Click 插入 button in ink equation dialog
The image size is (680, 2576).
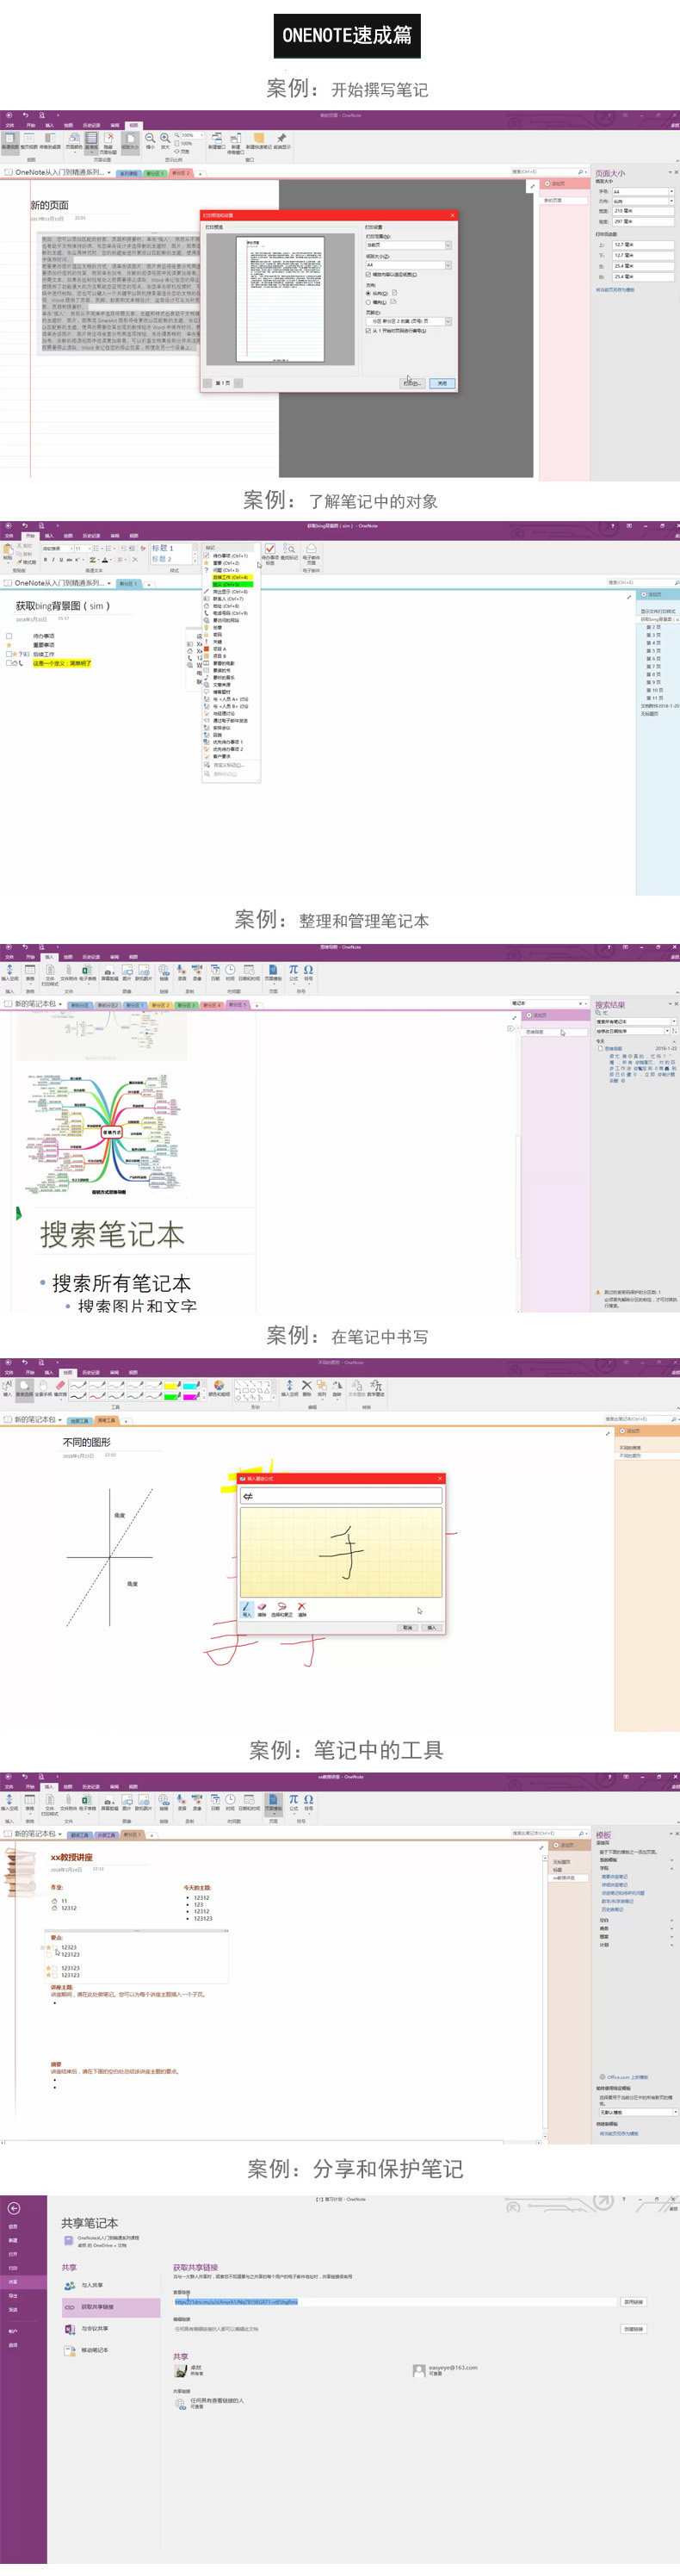point(432,1628)
